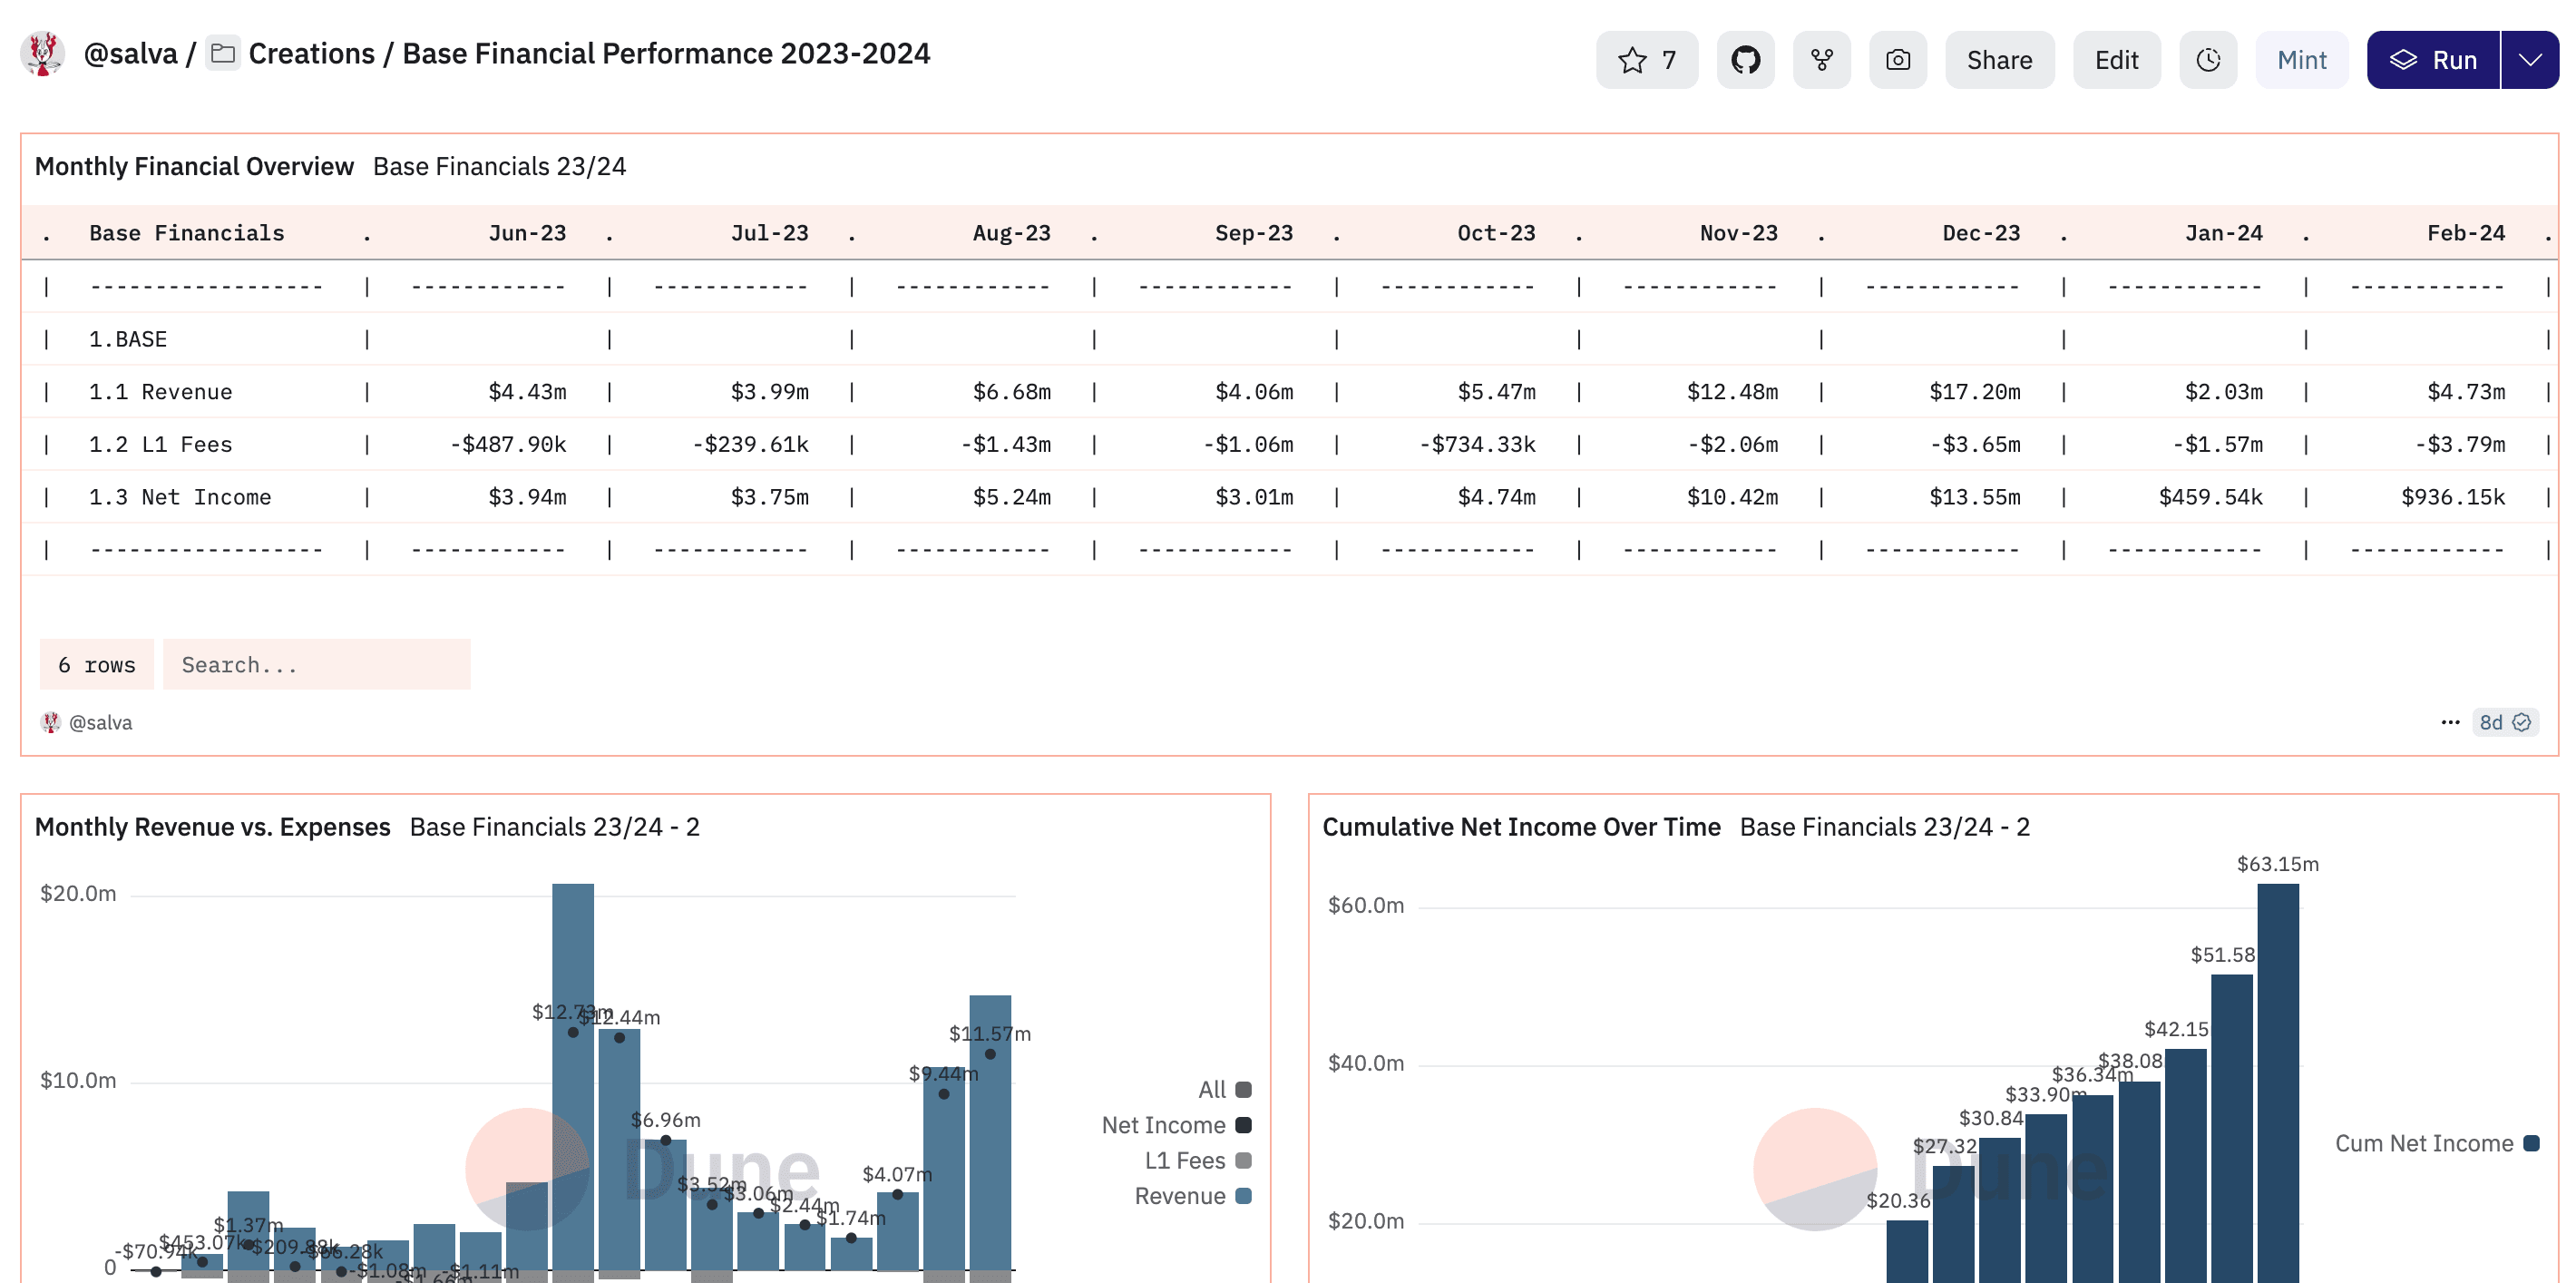Select the 1.1 Revenue row label
The width and height of the screenshot is (2576, 1283).
[160, 392]
